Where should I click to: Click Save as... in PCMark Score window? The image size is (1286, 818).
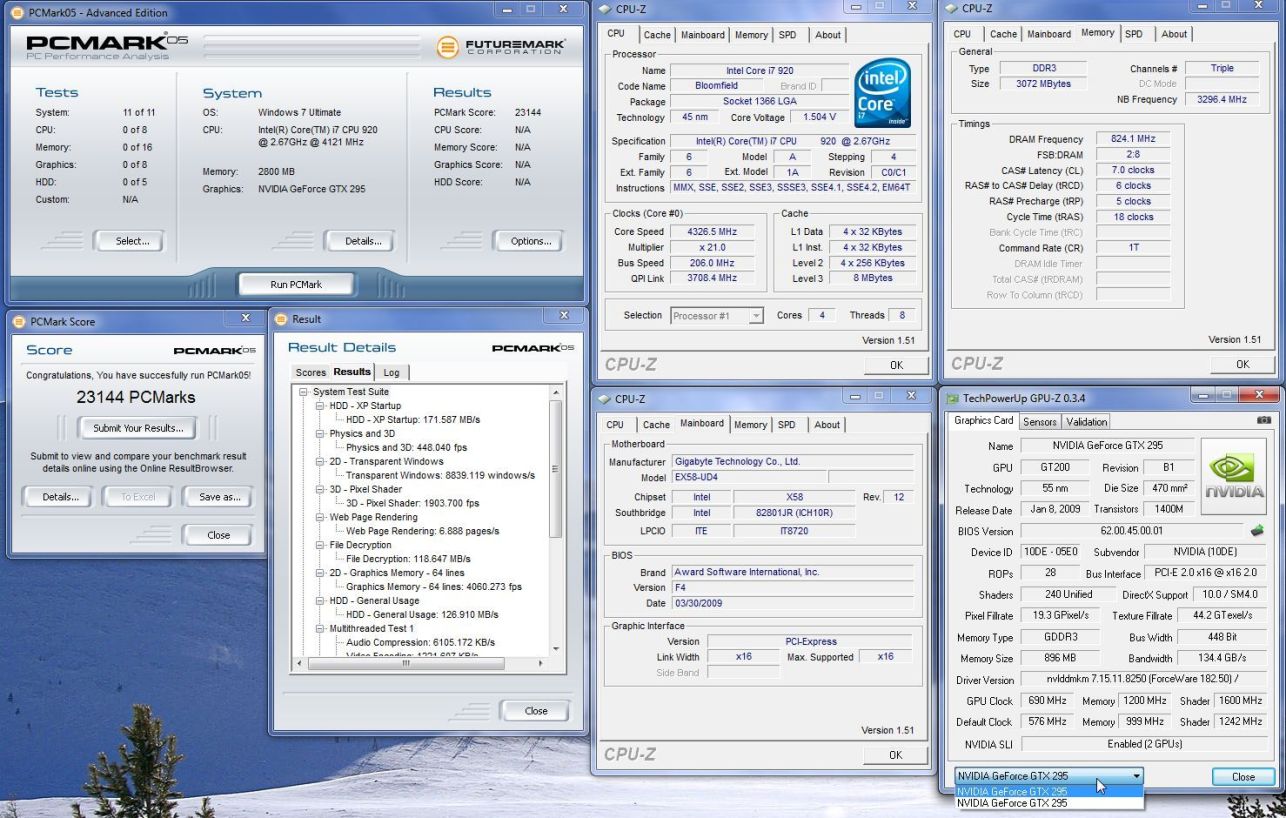pos(219,497)
